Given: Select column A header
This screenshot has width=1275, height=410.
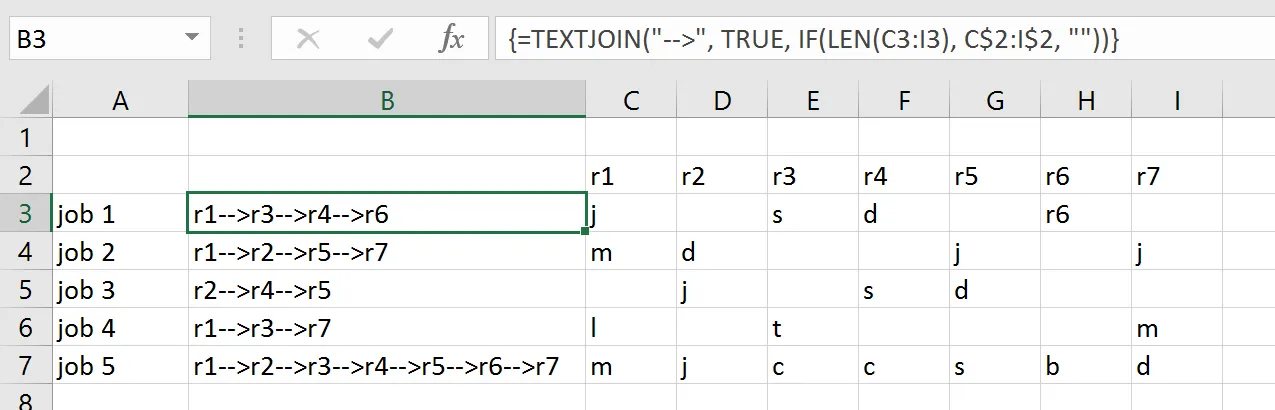Looking at the screenshot, I should point(120,99).
